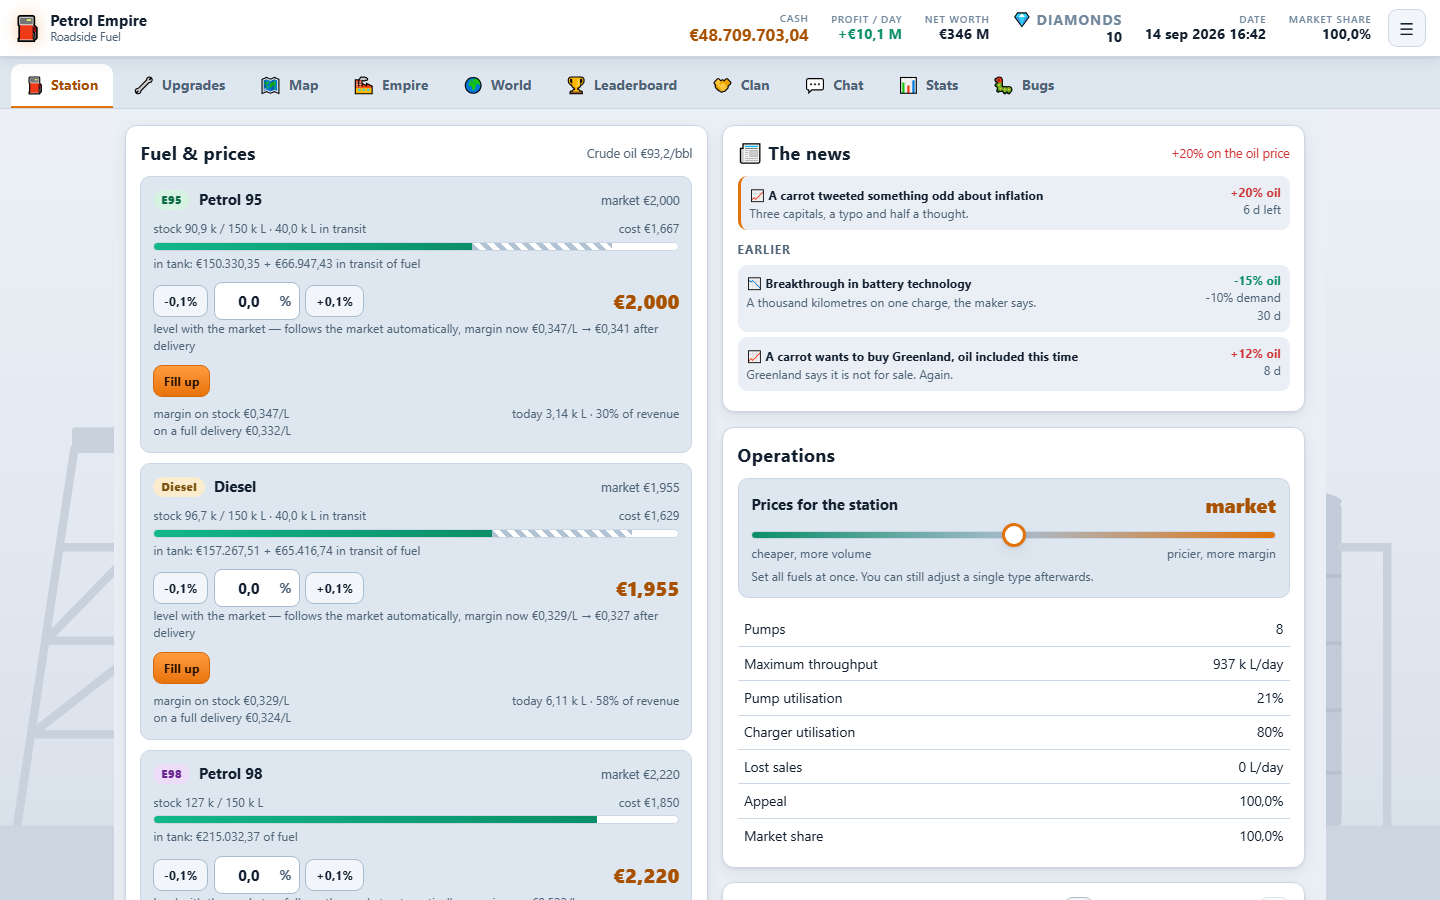Increase Petrol 98 price by 0,1%
1440x900 pixels.
point(334,875)
